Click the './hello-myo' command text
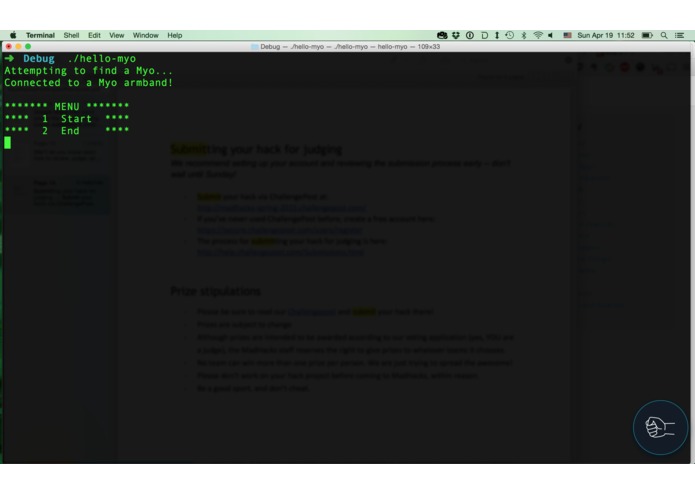This screenshot has width=695, height=494. click(x=102, y=58)
